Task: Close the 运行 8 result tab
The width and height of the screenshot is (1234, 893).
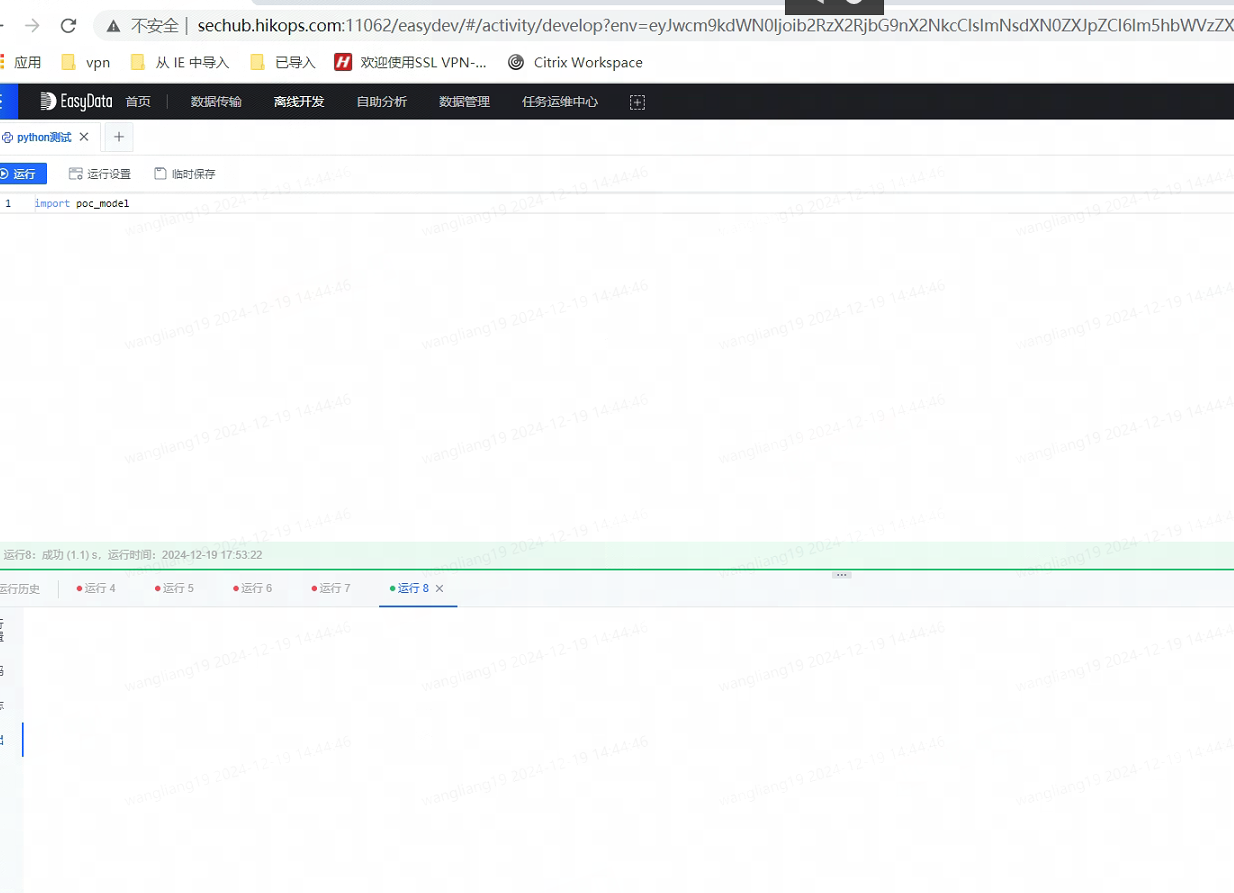Action: pos(440,589)
